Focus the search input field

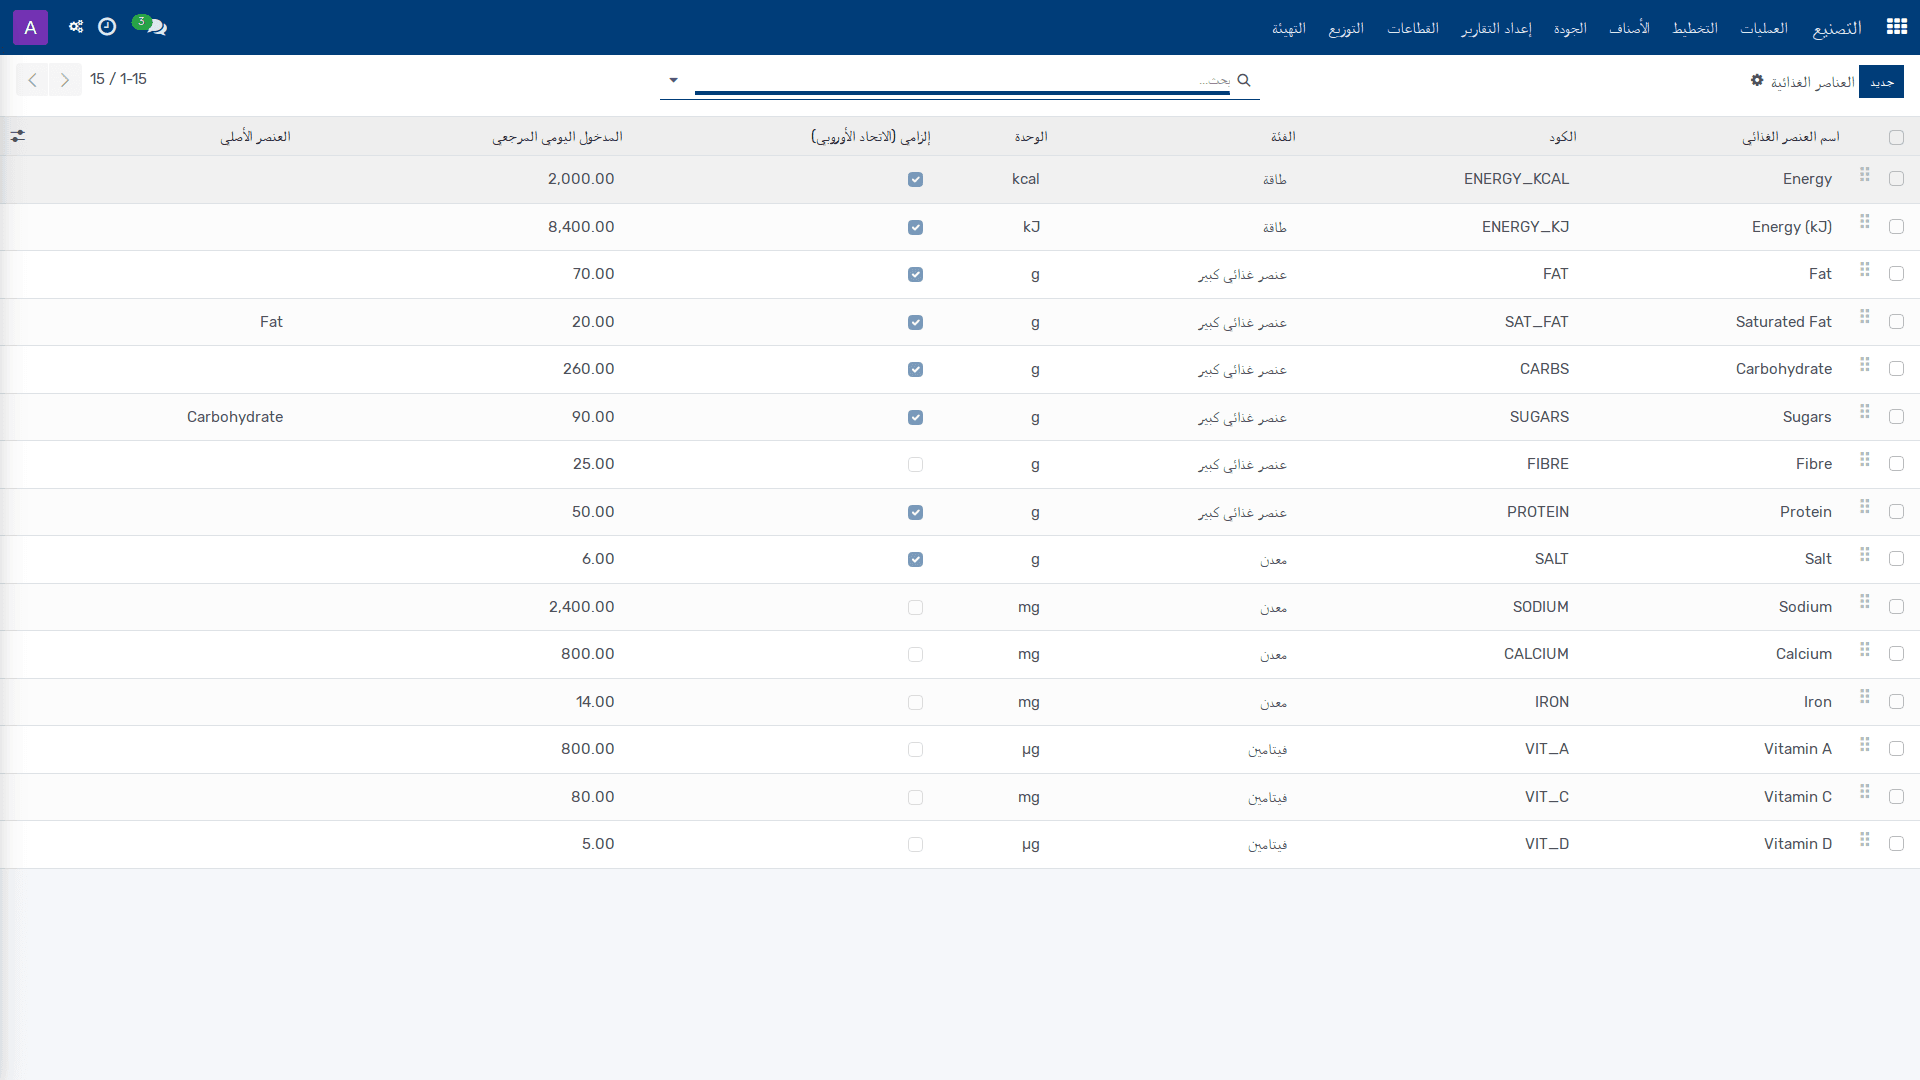click(962, 80)
